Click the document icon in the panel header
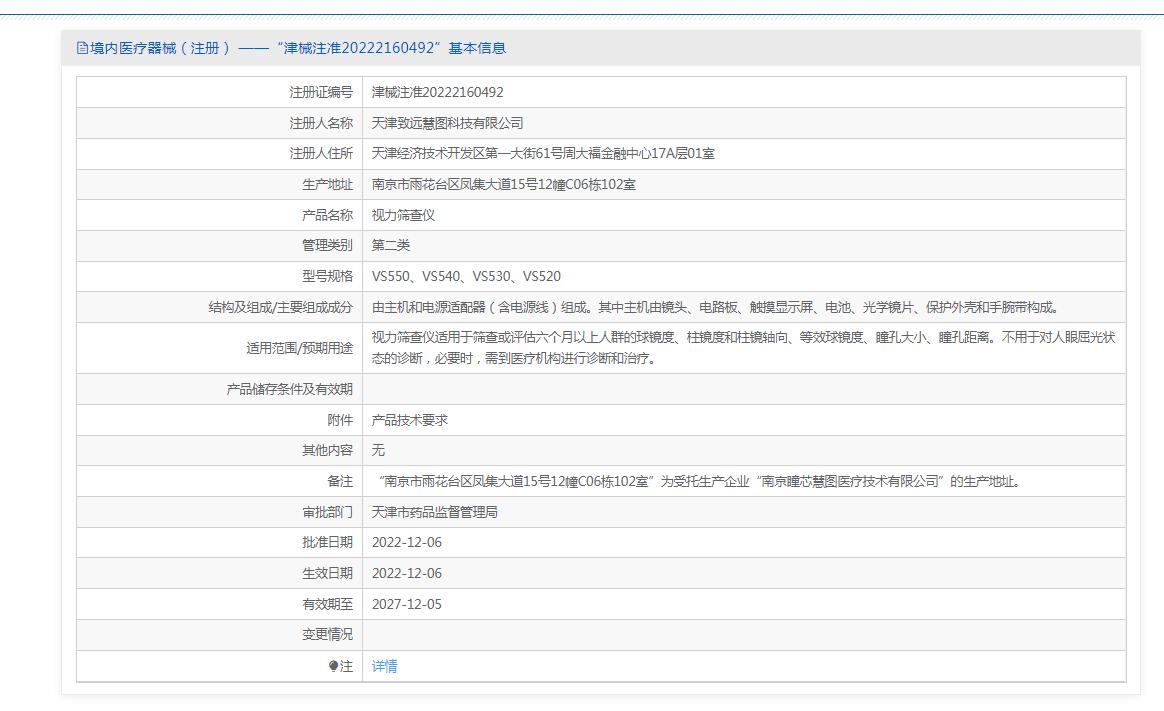The width and height of the screenshot is (1164, 711). tap(82, 48)
